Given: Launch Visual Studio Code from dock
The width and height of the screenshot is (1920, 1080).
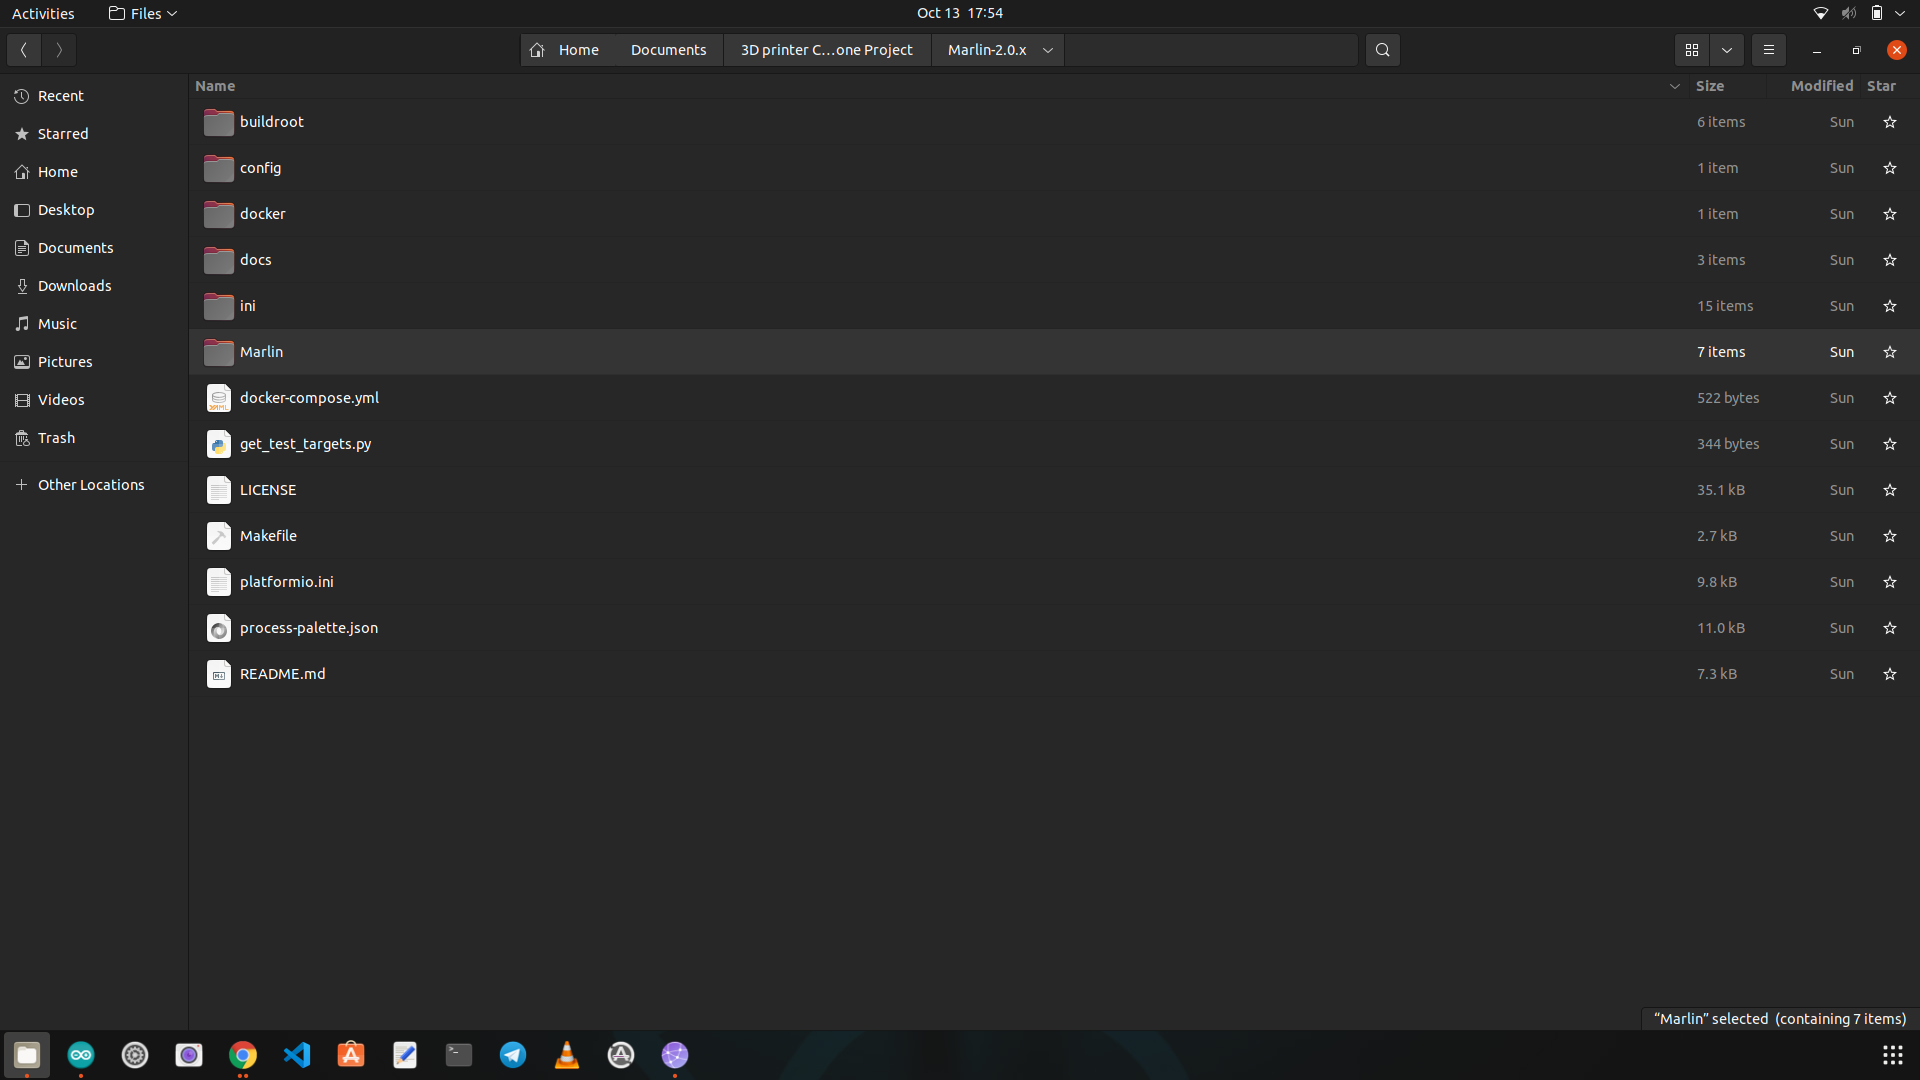Looking at the screenshot, I should pos(297,1055).
